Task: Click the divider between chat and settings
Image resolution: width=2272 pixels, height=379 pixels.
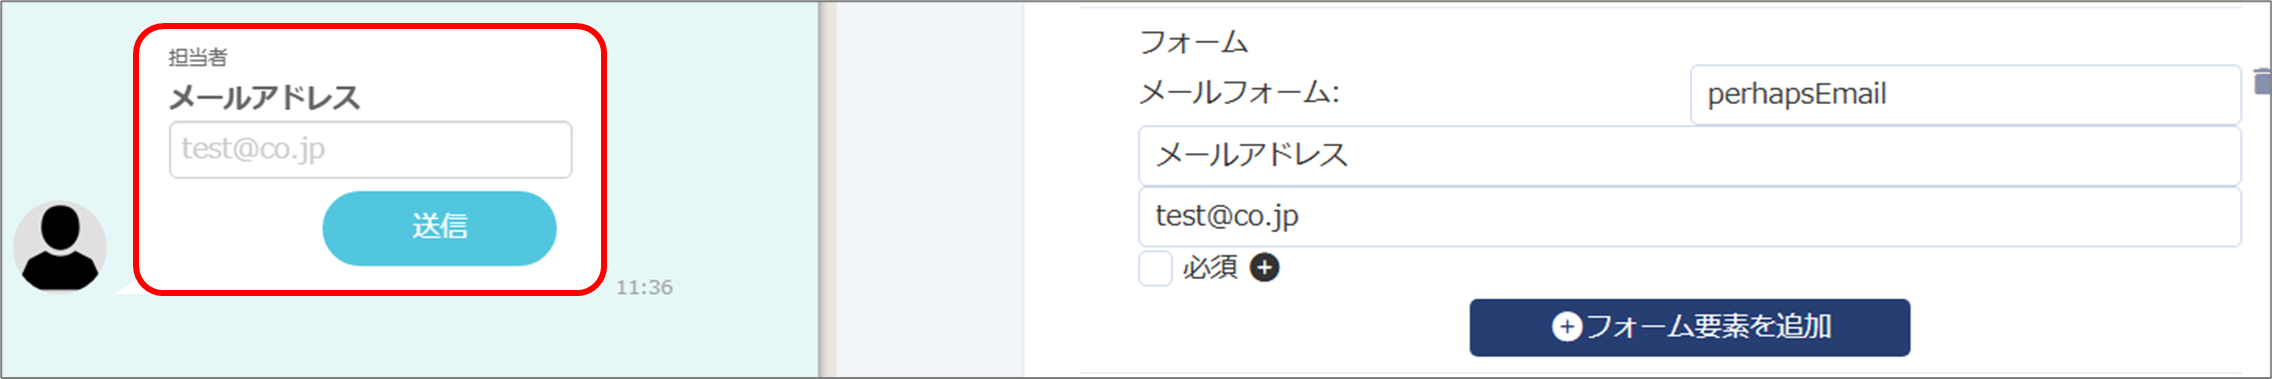Action: pyautogui.click(x=827, y=190)
